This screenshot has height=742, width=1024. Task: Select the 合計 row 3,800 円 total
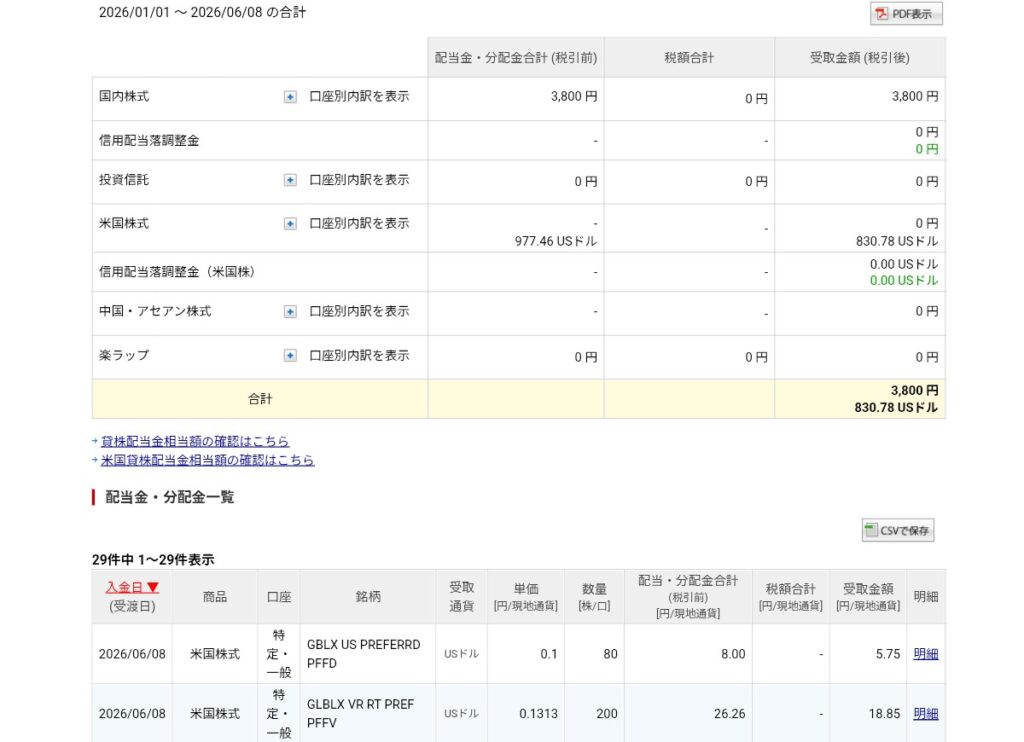pyautogui.click(x=914, y=391)
